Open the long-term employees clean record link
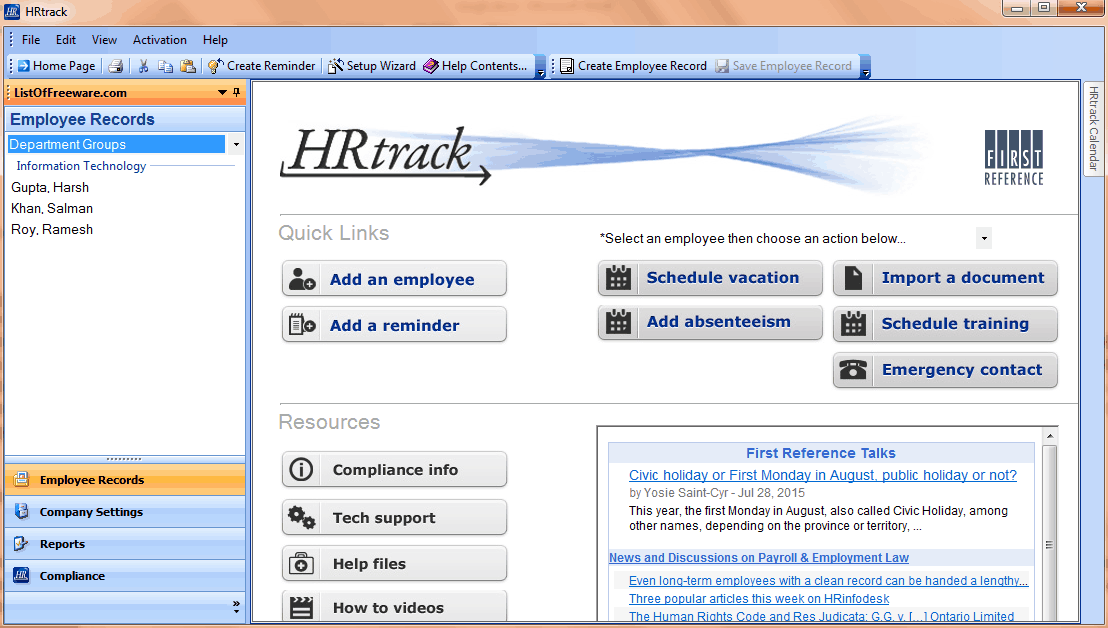This screenshot has width=1108, height=628. point(828,581)
